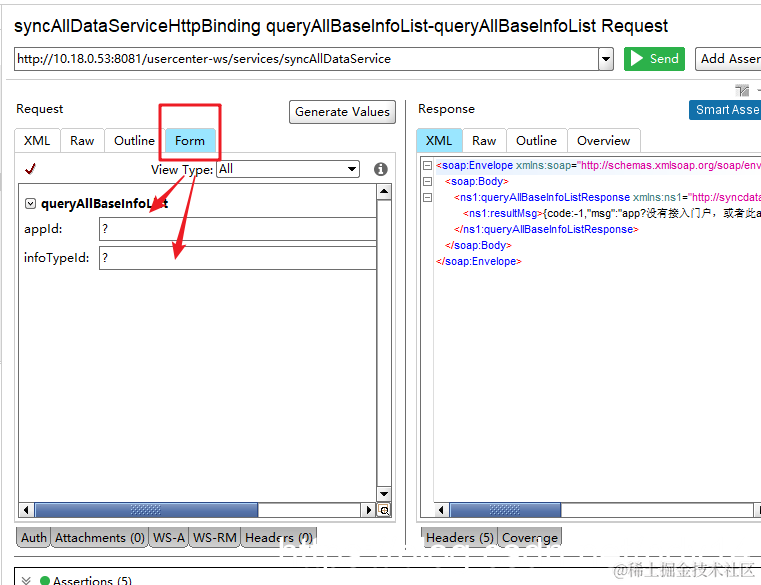Open the WS-A tab
Image resolution: width=761 pixels, height=585 pixels.
pos(168,537)
